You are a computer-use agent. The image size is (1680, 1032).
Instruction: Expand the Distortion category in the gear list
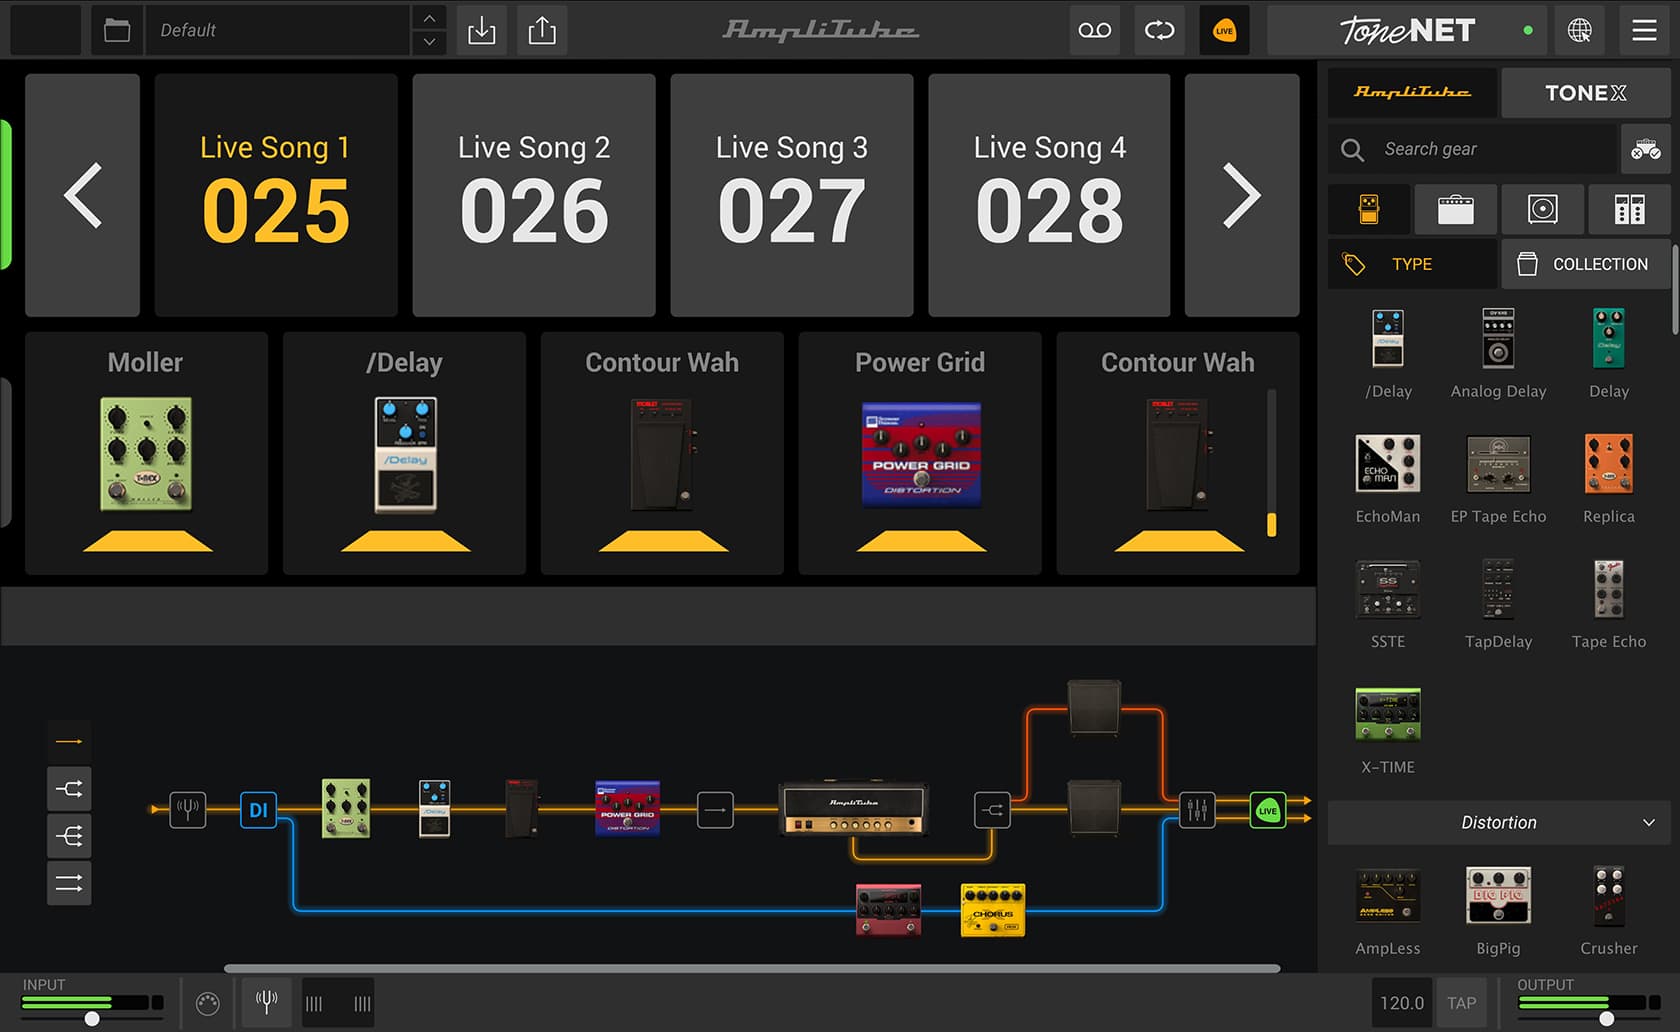point(1497,822)
